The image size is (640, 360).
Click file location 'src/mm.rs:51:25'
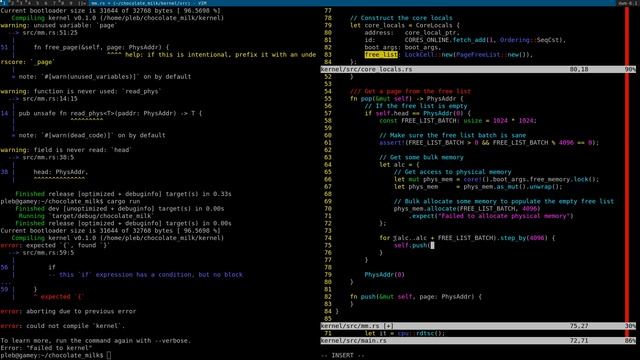[x=50, y=33]
